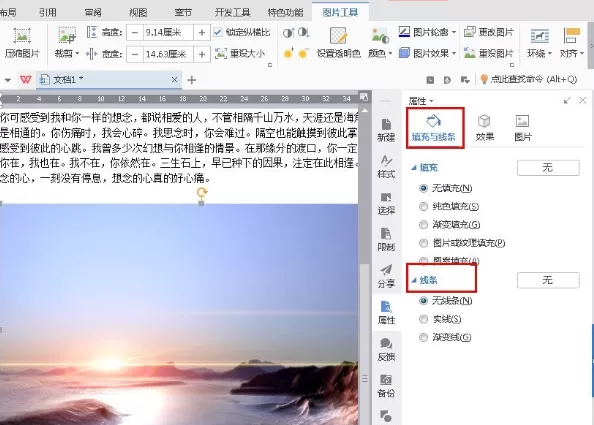
Task: Click the 点此查找命令 search box
Action: tap(529, 79)
